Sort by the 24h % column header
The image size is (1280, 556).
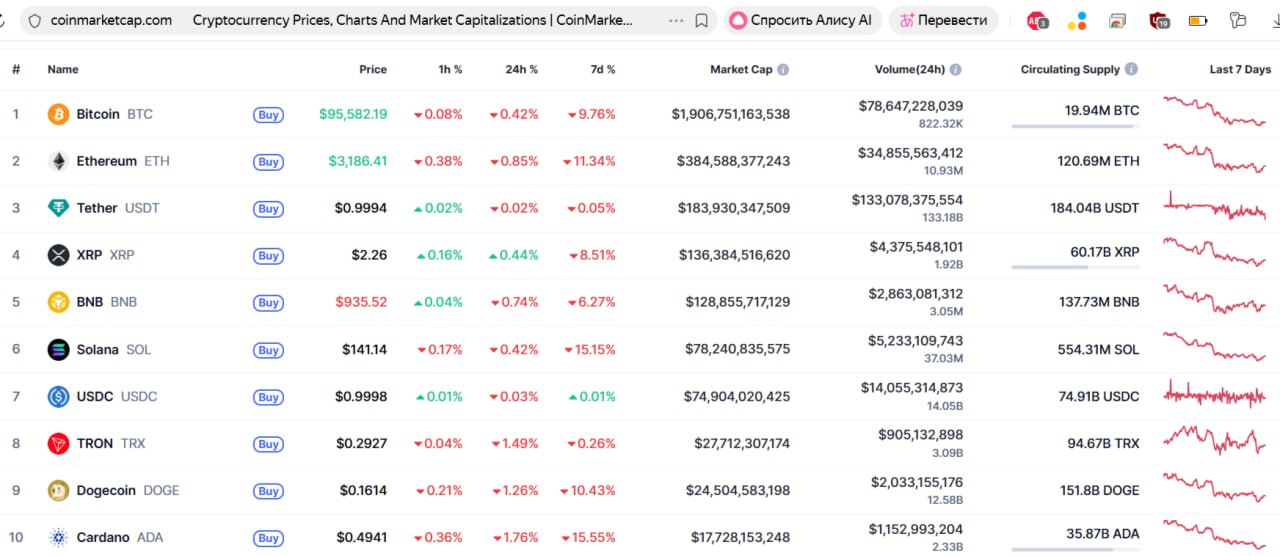coord(521,70)
